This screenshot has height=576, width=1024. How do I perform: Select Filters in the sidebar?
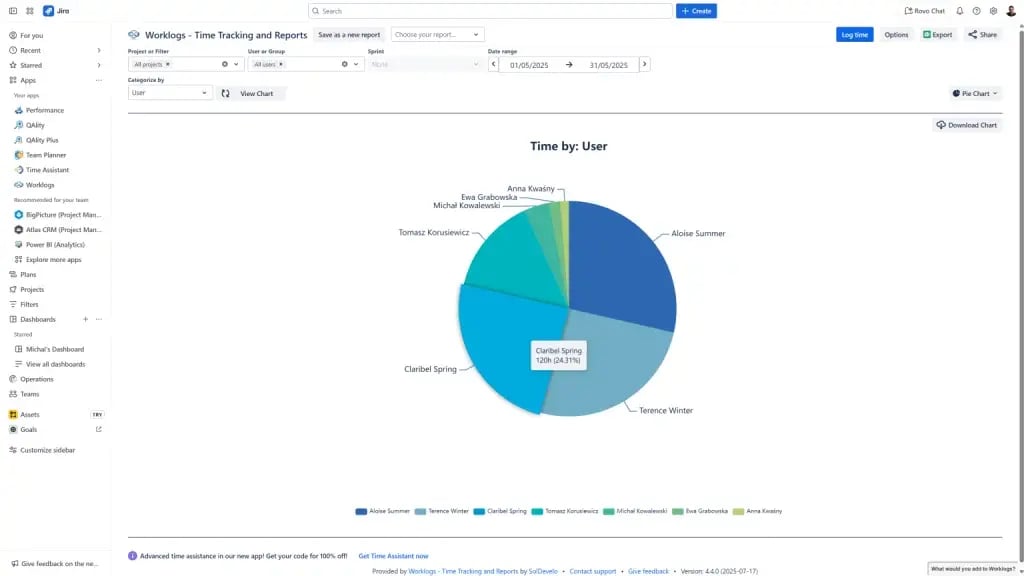click(x=30, y=304)
